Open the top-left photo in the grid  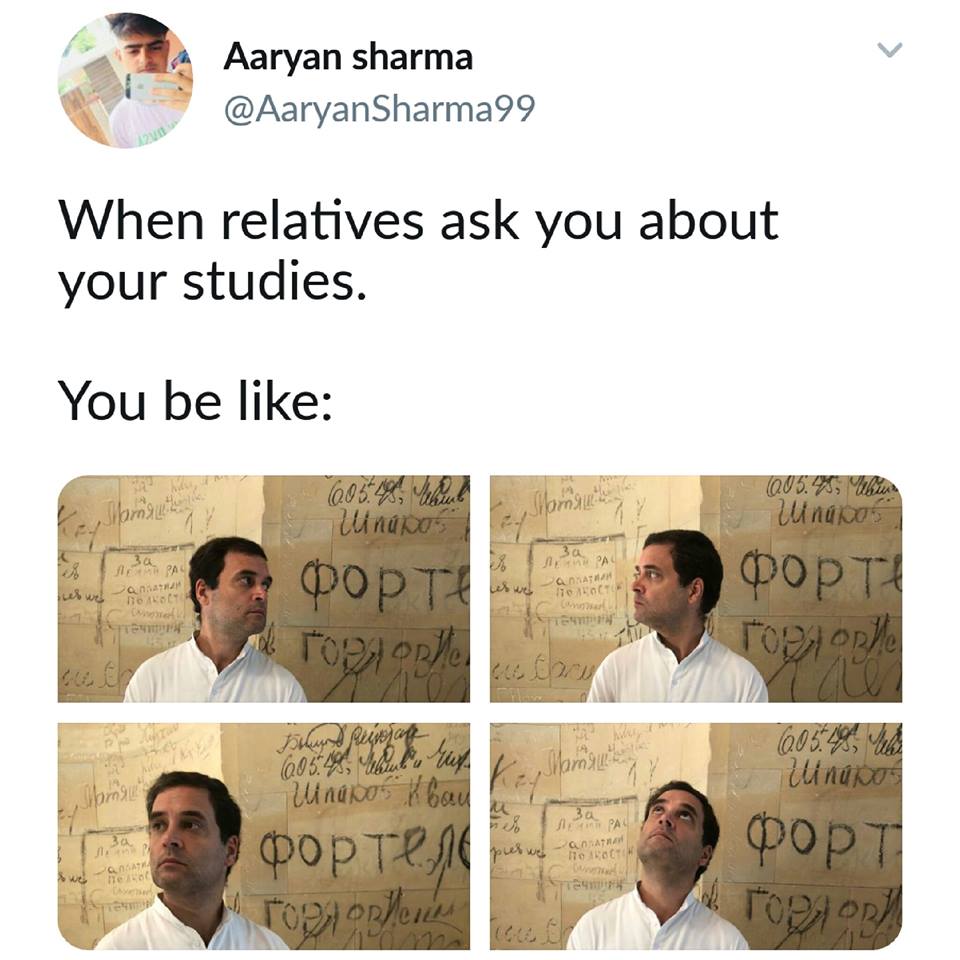pyautogui.click(x=264, y=588)
